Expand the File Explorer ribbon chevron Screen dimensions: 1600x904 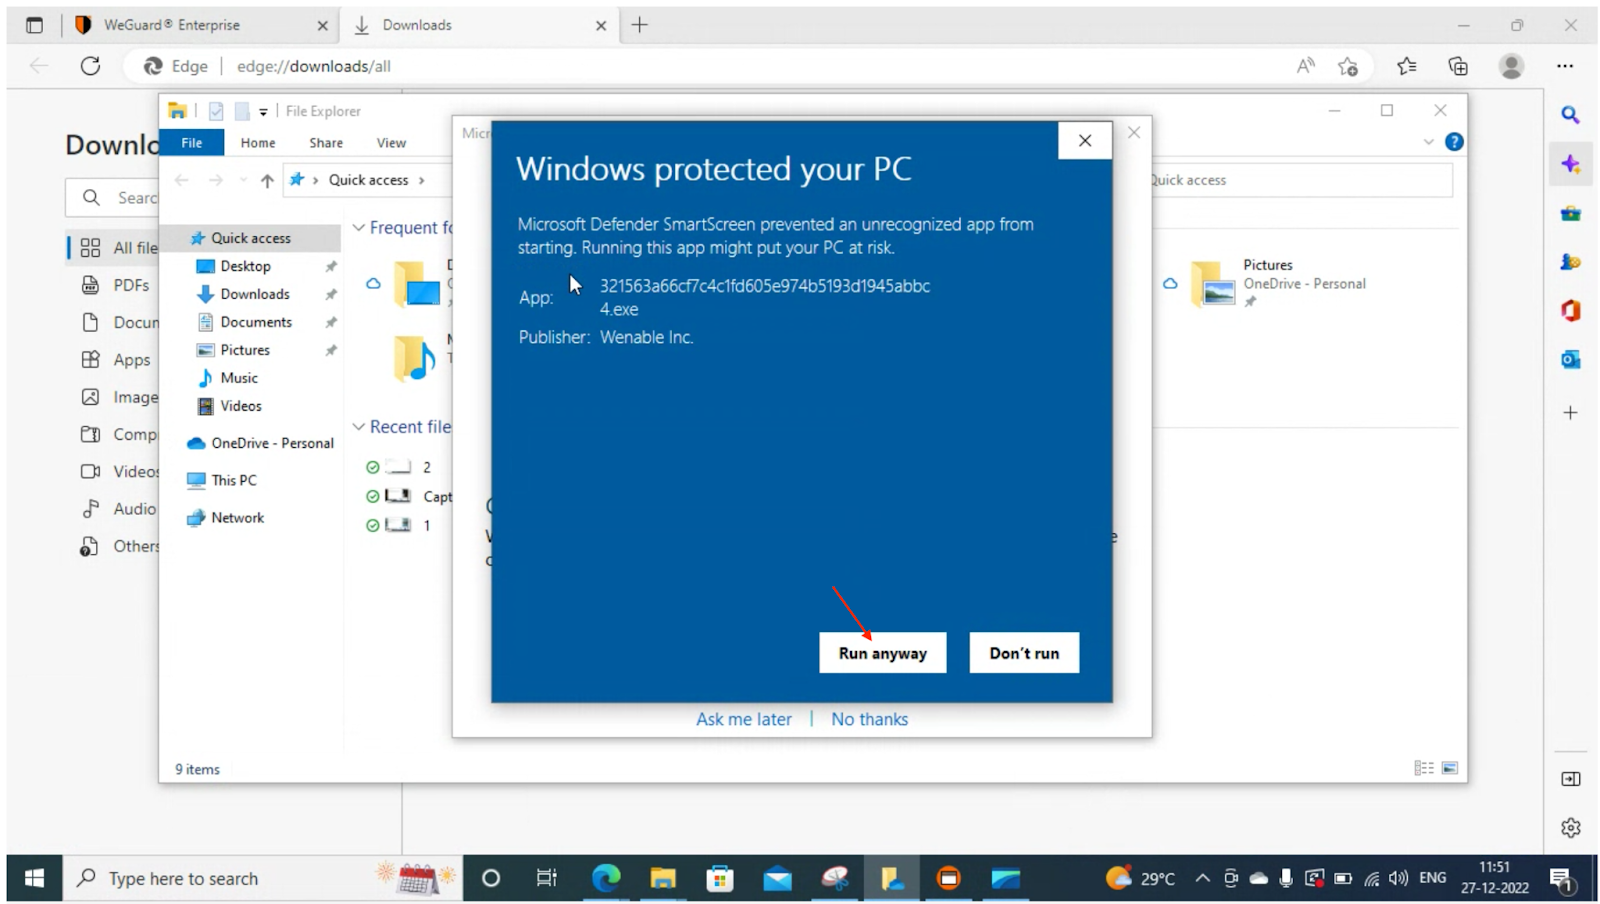coord(1428,142)
